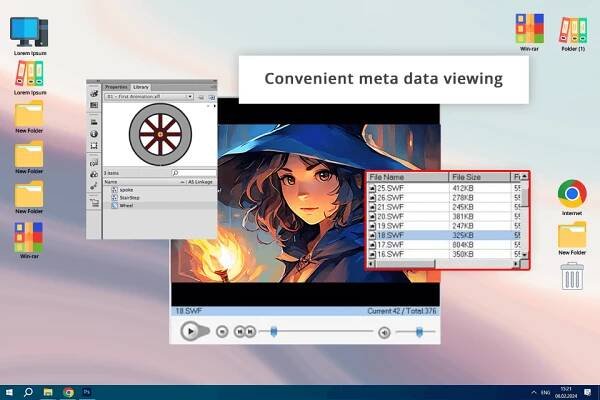Mute audio with the speaker icon
This screenshot has height=400, width=600.
(383, 332)
